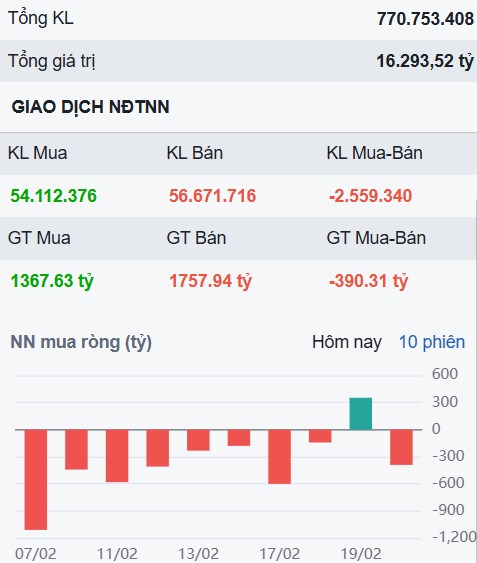
Task: Click the Tổng KL label
Action: pyautogui.click(x=41, y=18)
